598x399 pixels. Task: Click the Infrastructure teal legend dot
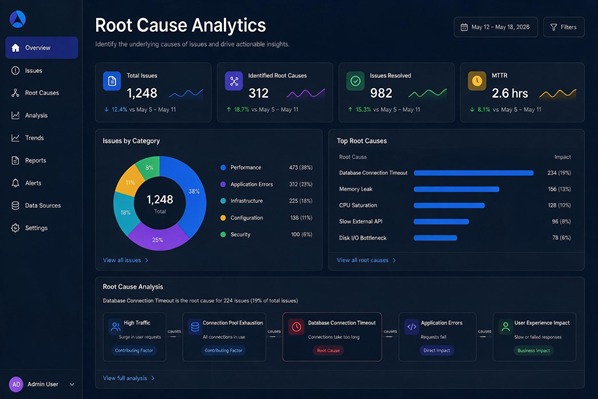coord(223,201)
